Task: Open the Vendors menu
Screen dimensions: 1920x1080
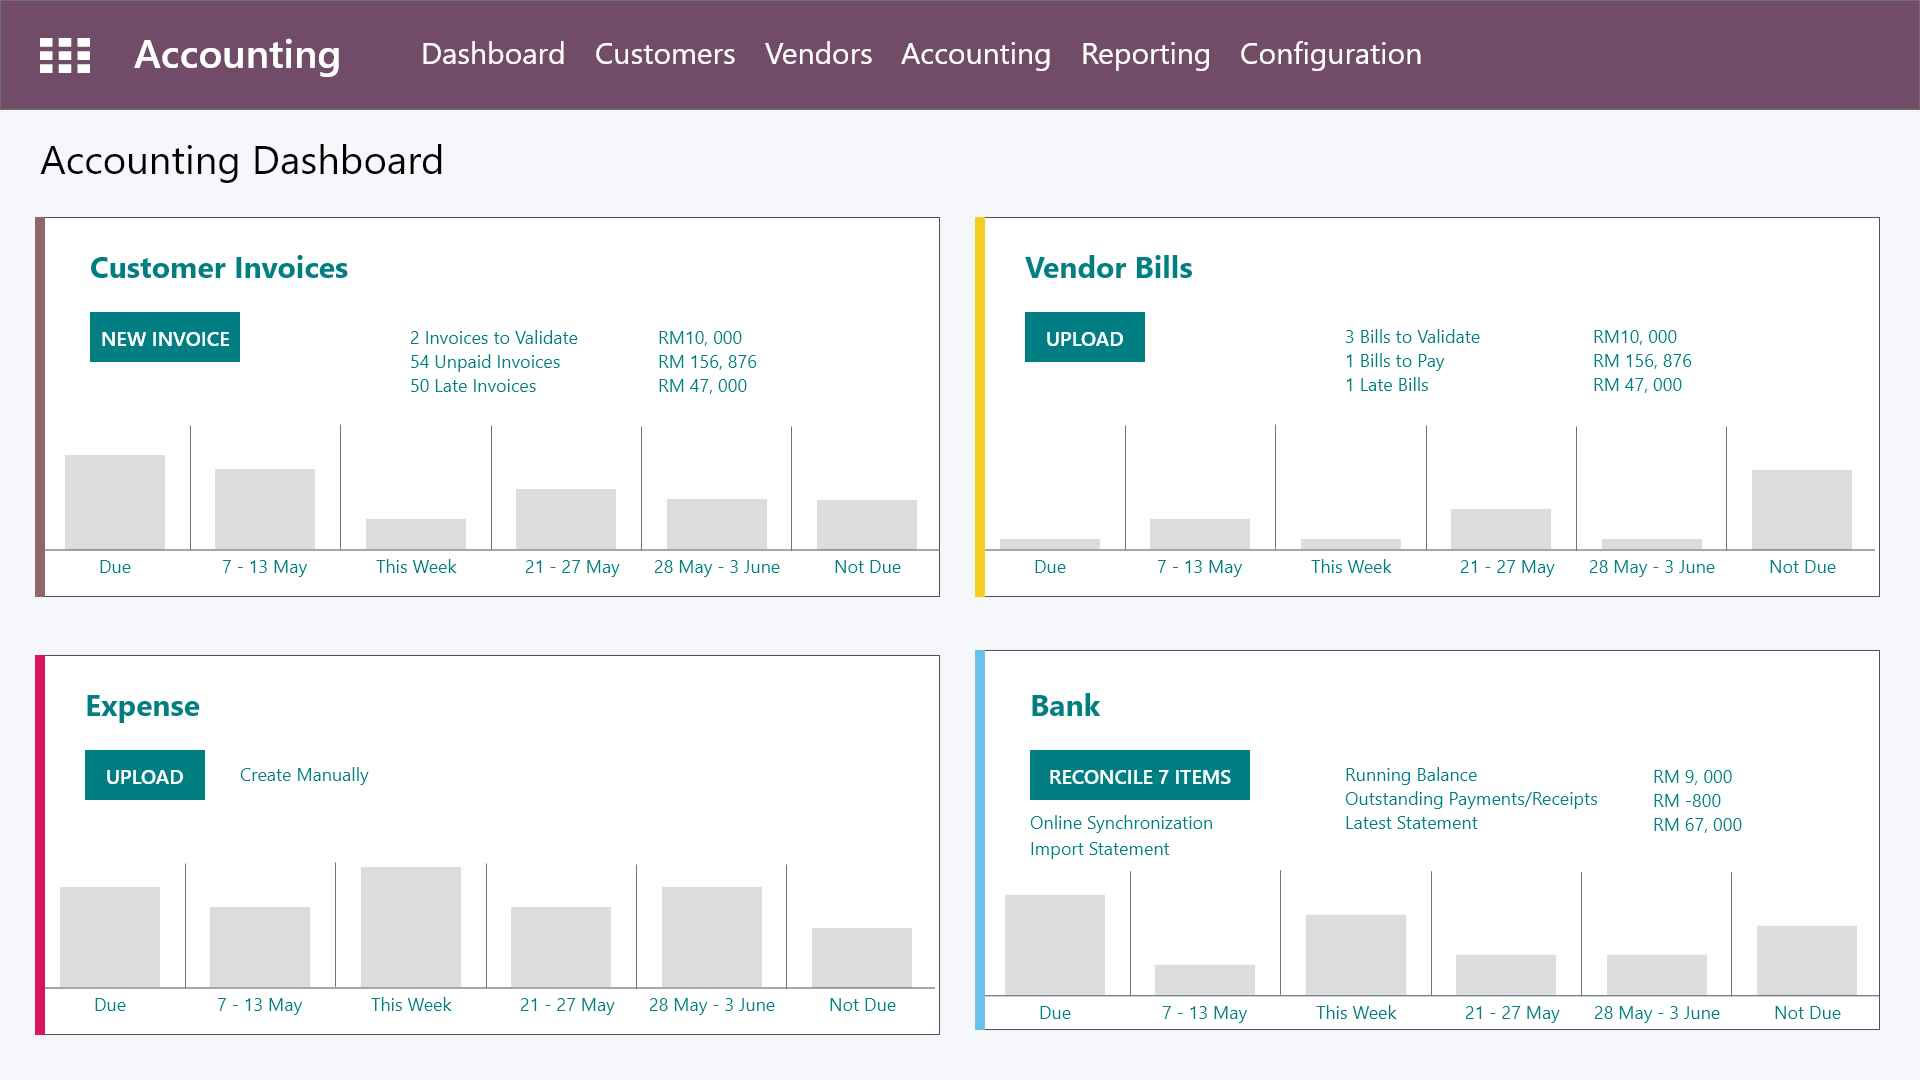Action: [818, 54]
